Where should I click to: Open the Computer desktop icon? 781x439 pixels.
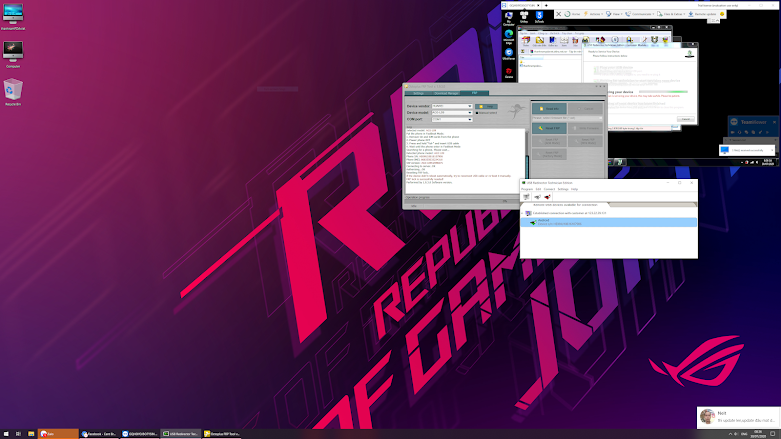coord(13,54)
